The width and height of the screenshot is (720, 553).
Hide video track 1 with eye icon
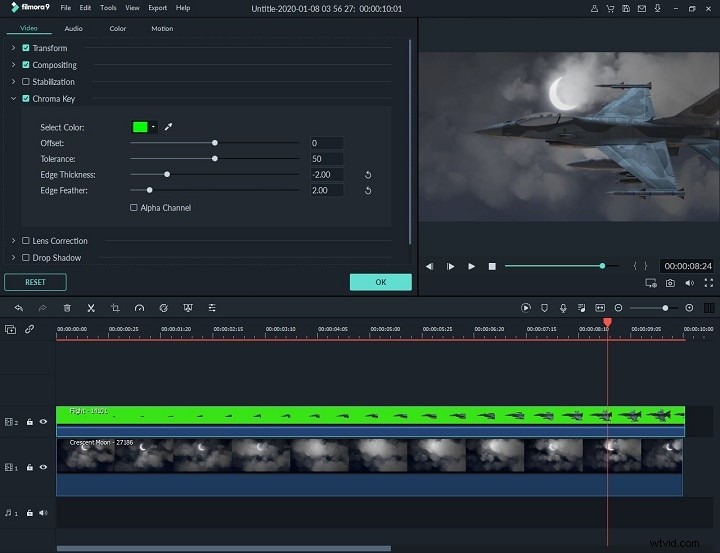(x=43, y=467)
